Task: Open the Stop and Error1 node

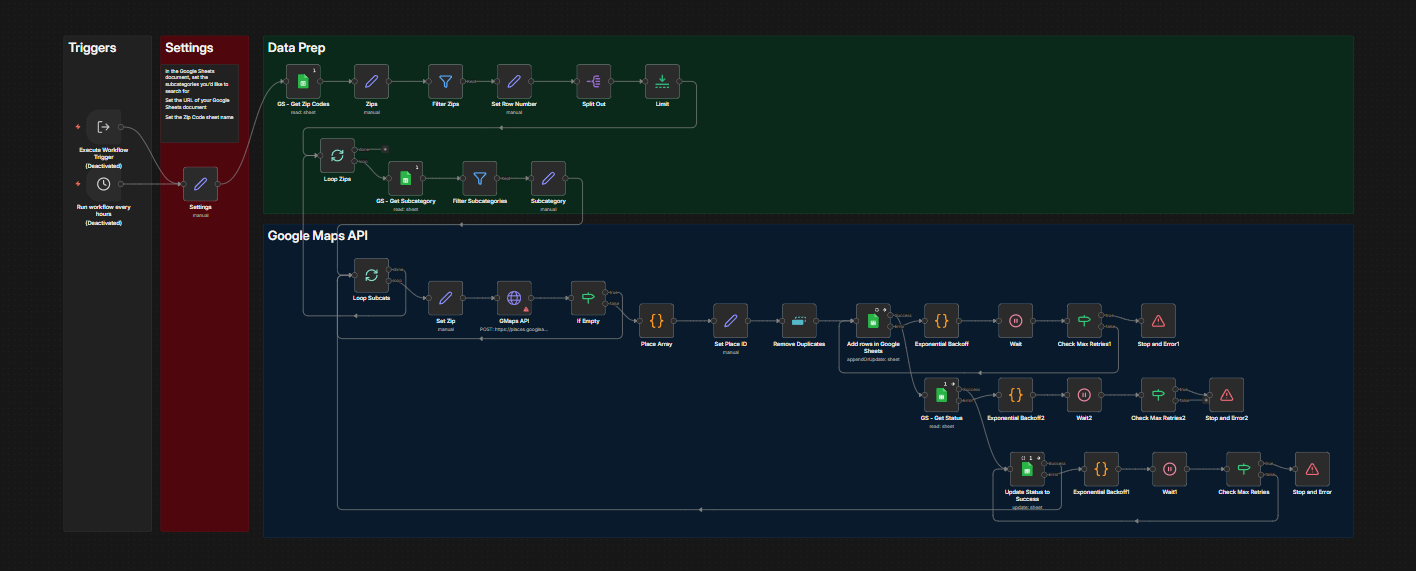Action: pyautogui.click(x=1158, y=321)
